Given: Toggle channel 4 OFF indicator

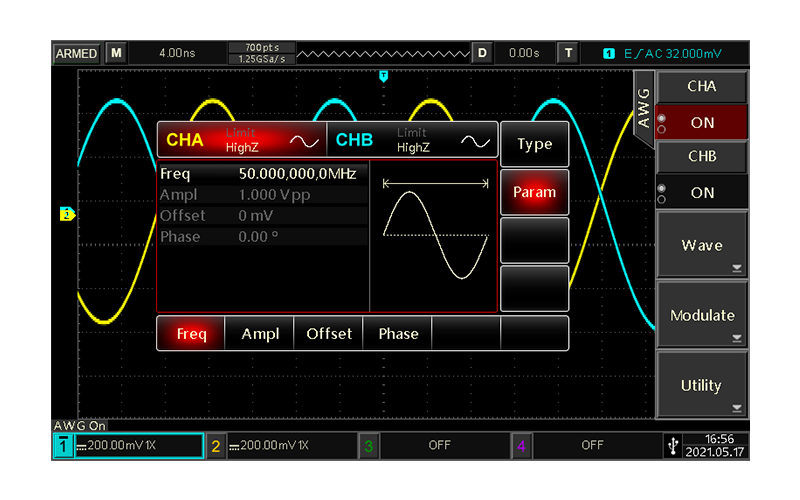Looking at the screenshot, I should click(x=592, y=445).
